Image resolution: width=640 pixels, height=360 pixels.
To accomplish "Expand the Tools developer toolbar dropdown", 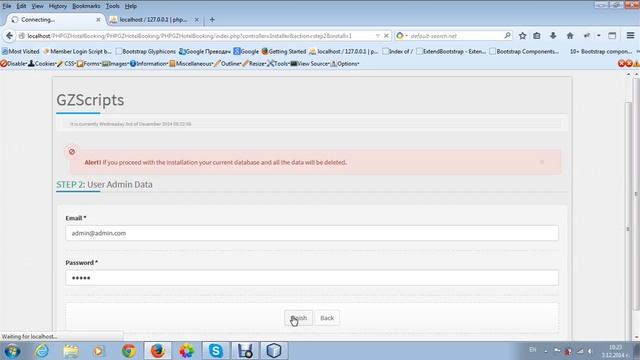I will [278, 64].
